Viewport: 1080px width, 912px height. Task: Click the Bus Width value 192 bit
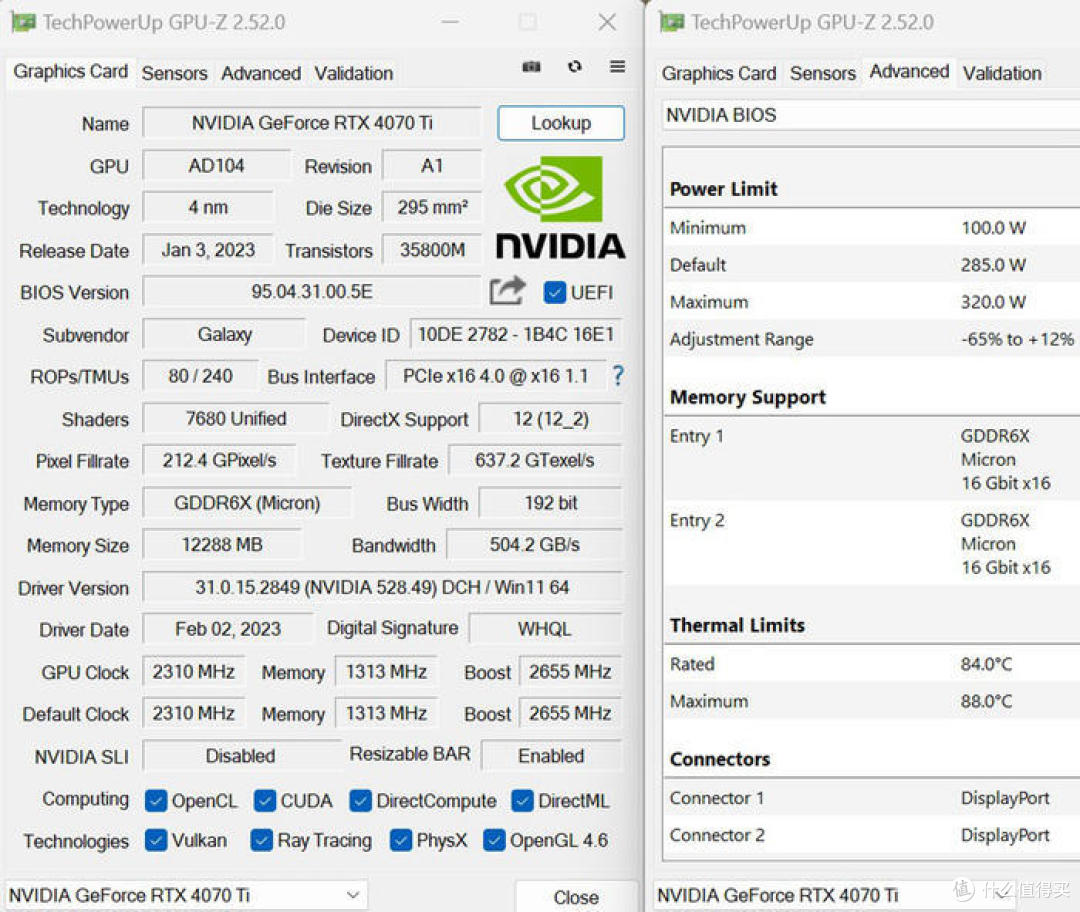pyautogui.click(x=550, y=503)
